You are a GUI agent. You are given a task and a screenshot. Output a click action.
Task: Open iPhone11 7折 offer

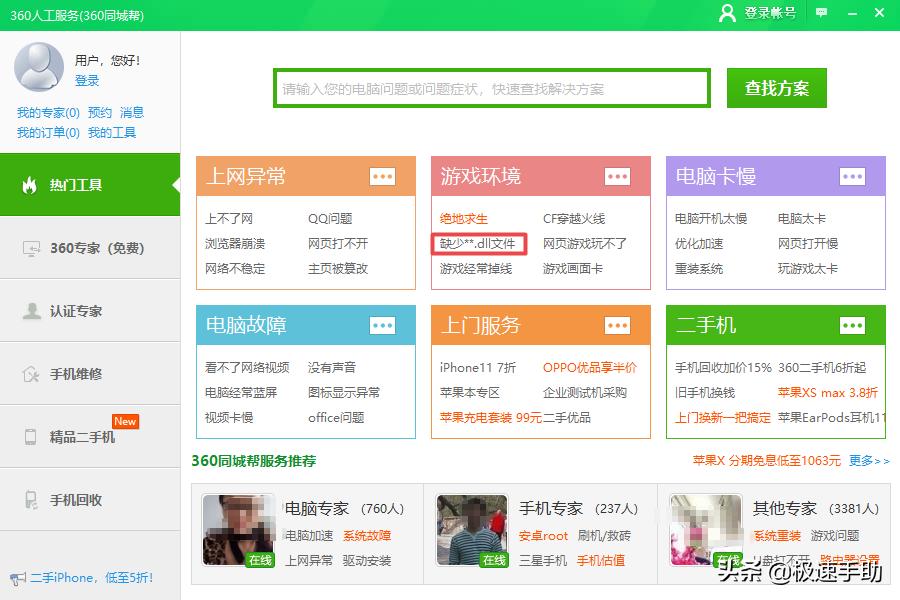478,367
